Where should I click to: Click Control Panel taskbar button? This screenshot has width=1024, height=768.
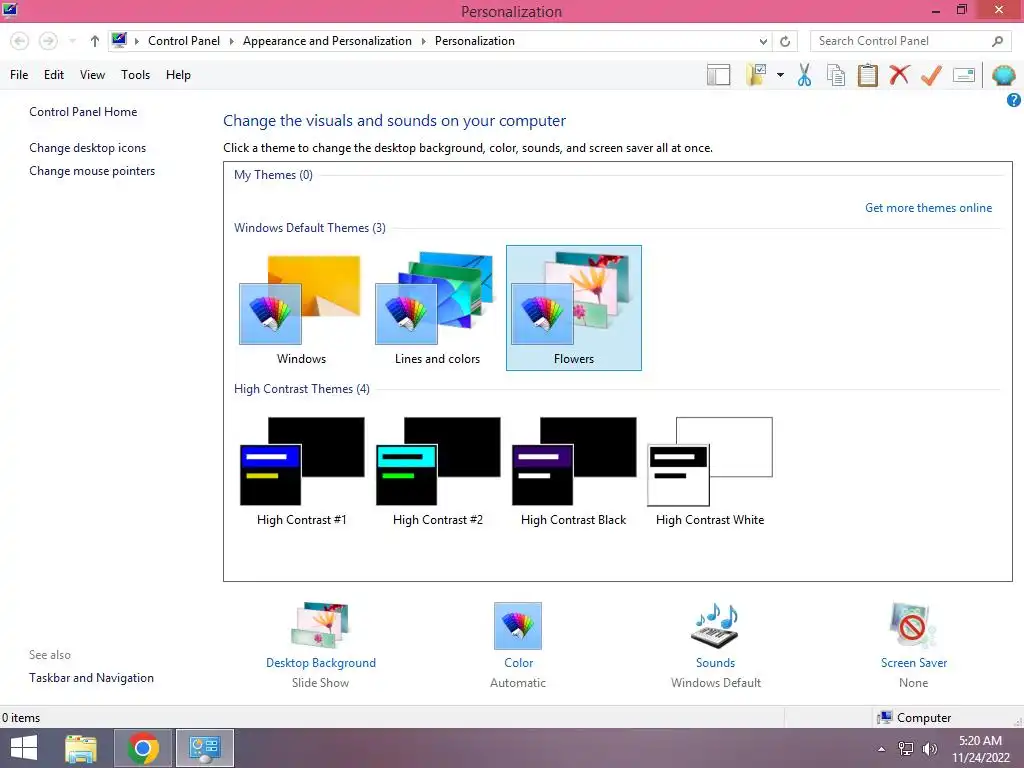[x=204, y=748]
